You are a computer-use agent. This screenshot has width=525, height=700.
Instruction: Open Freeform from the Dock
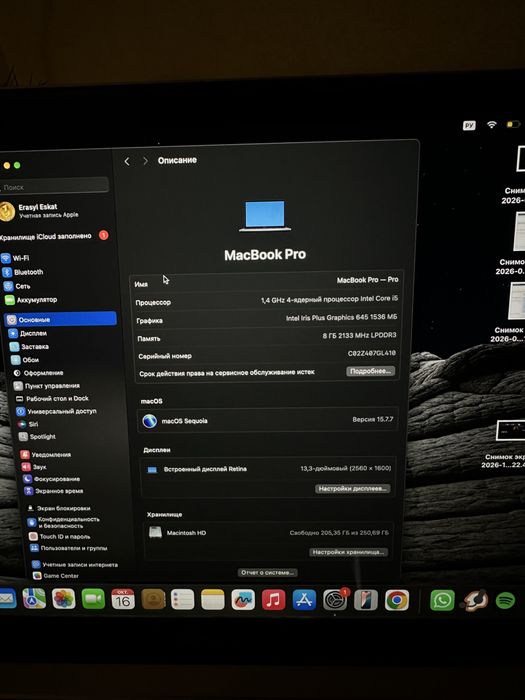pos(243,600)
